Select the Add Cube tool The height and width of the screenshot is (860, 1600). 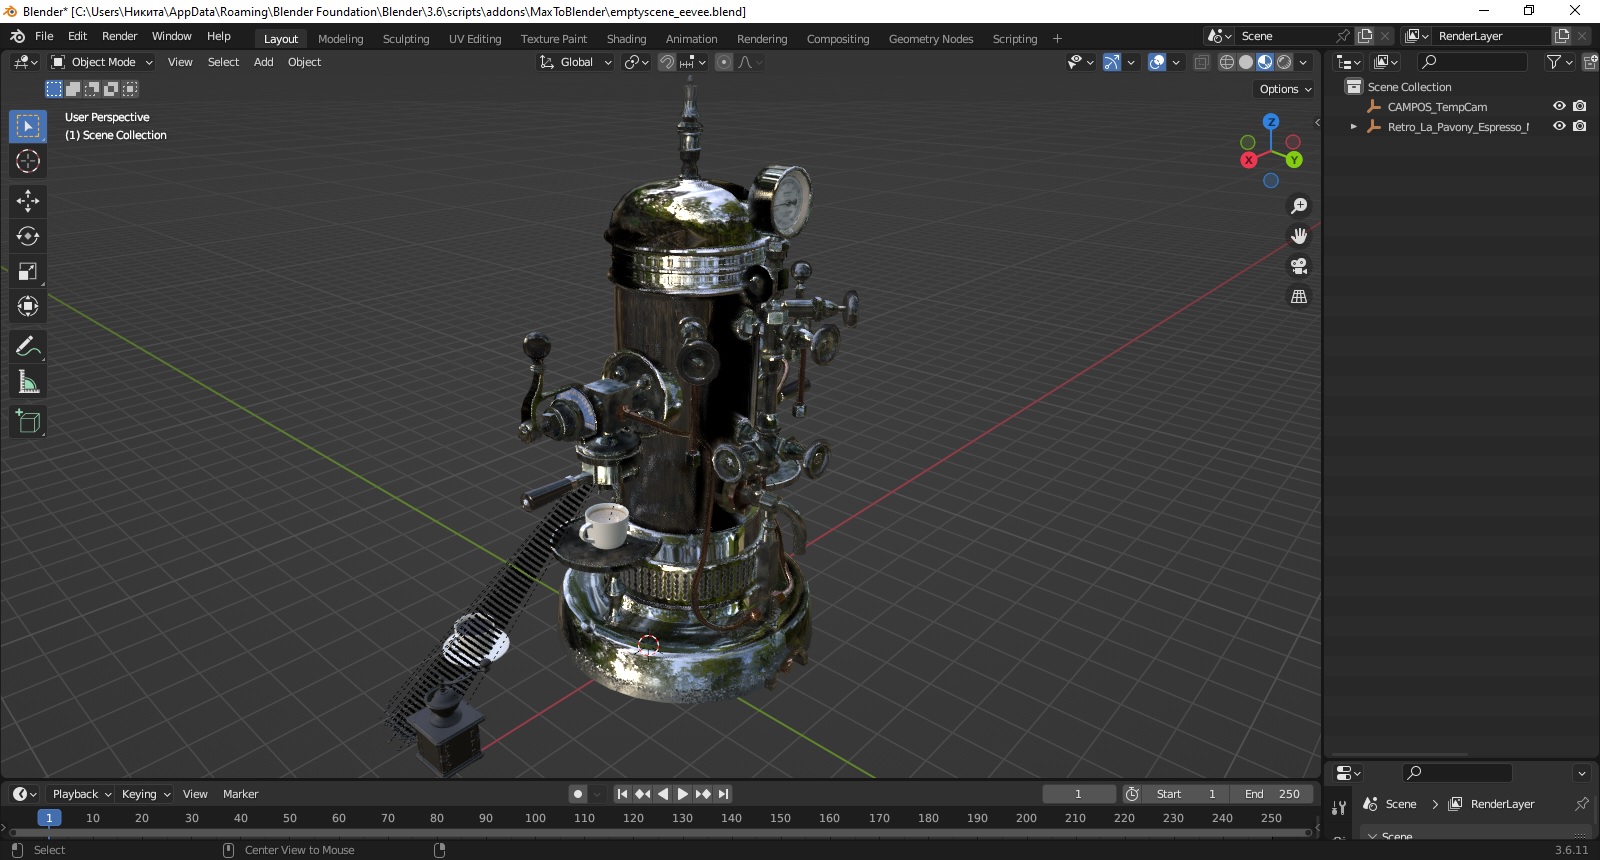(28, 422)
